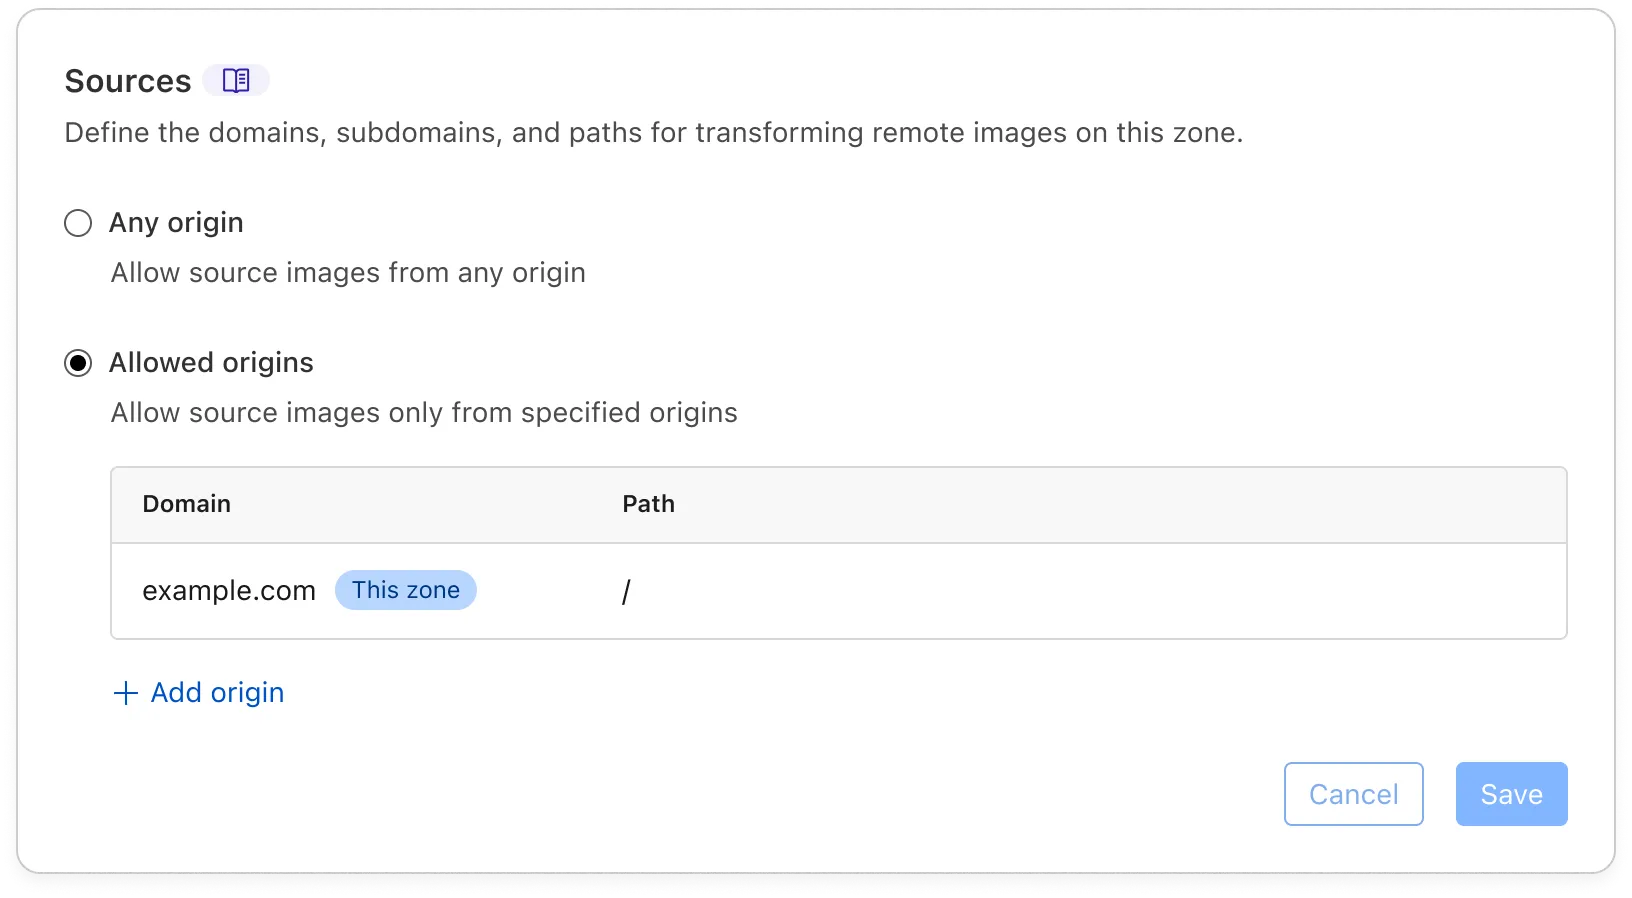The width and height of the screenshot is (1632, 898).
Task: Click the Sources heading
Action: click(x=127, y=80)
